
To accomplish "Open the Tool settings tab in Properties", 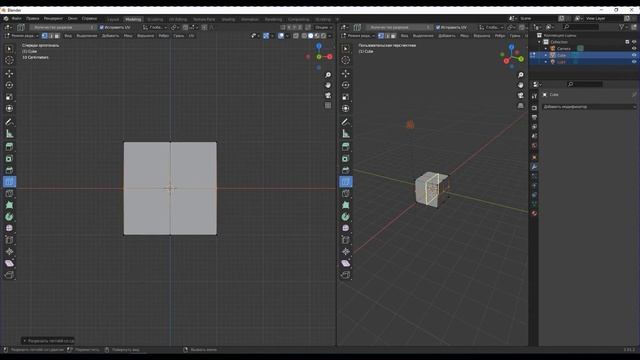I will (x=534, y=96).
